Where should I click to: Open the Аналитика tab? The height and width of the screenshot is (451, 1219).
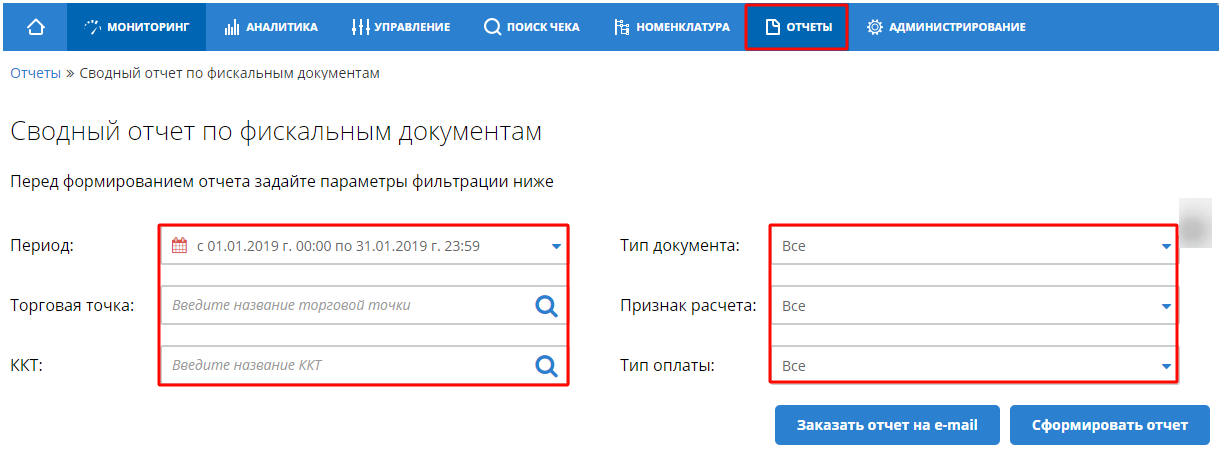[271, 27]
